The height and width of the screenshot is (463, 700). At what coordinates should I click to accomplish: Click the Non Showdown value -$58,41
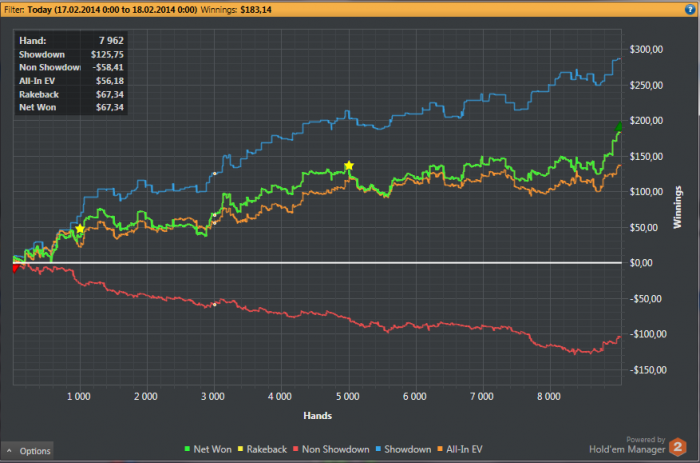(108, 67)
